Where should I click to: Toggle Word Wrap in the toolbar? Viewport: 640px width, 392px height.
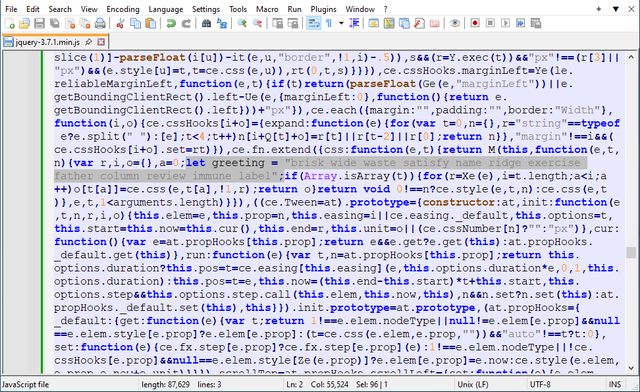click(313, 24)
